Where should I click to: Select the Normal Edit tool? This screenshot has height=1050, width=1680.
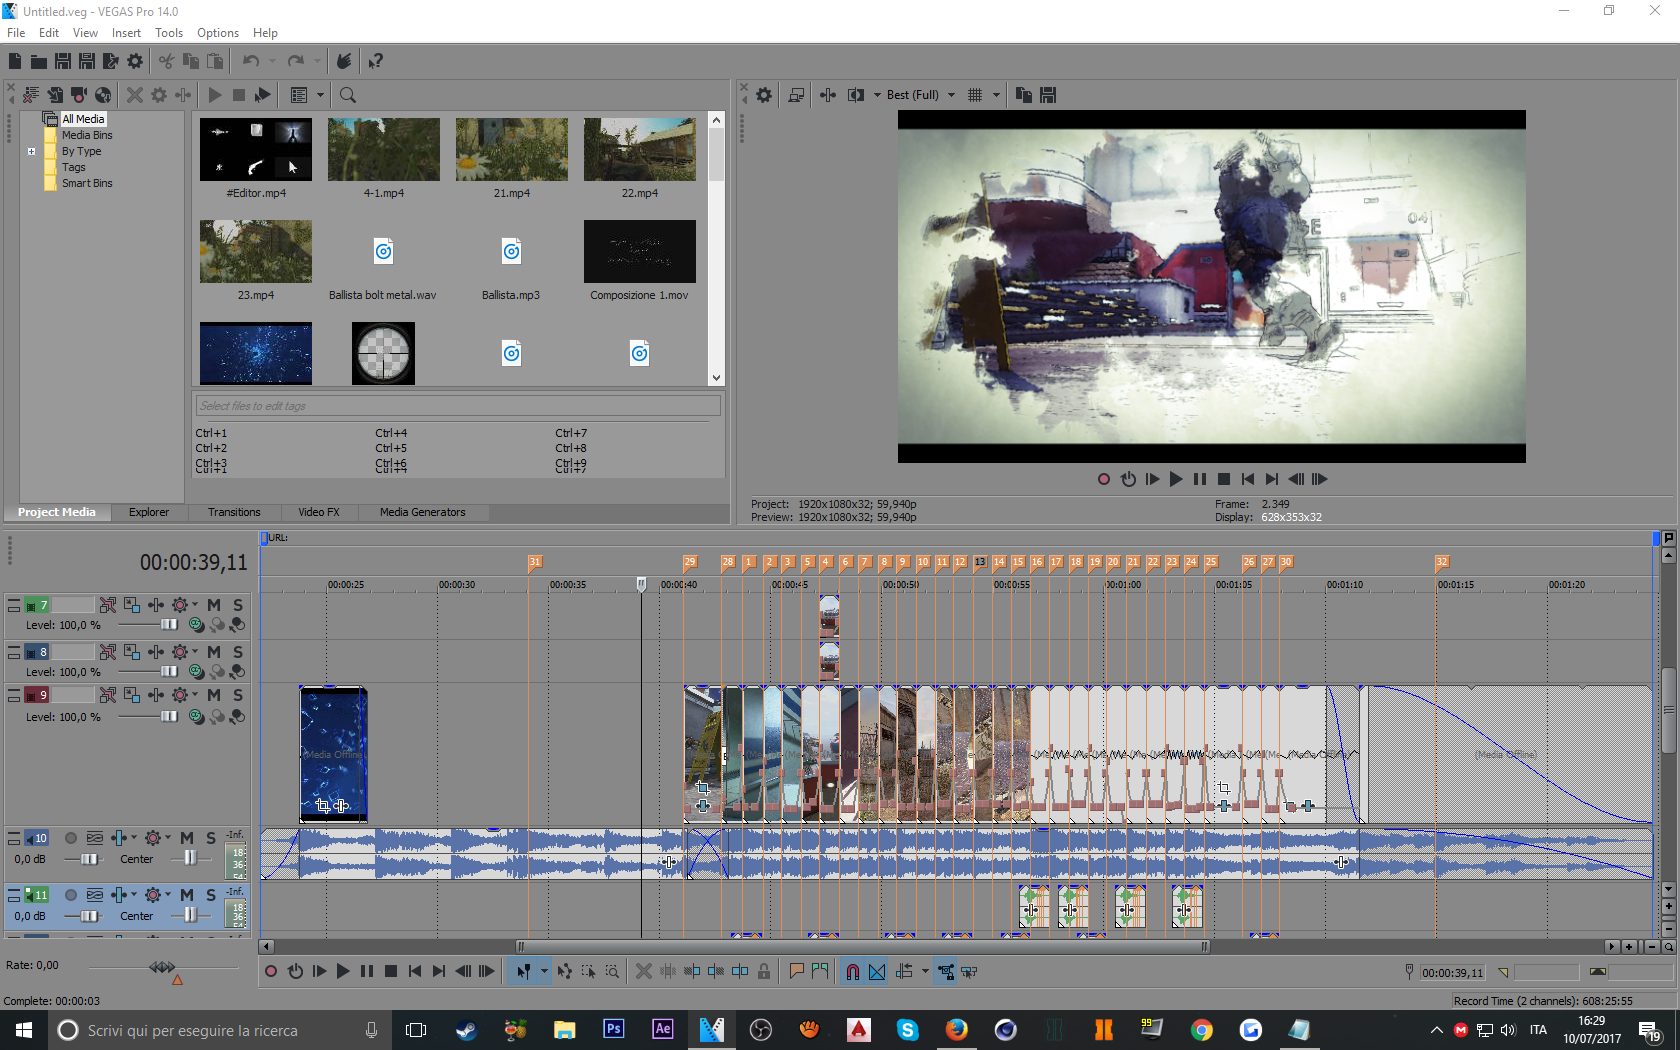coord(523,971)
